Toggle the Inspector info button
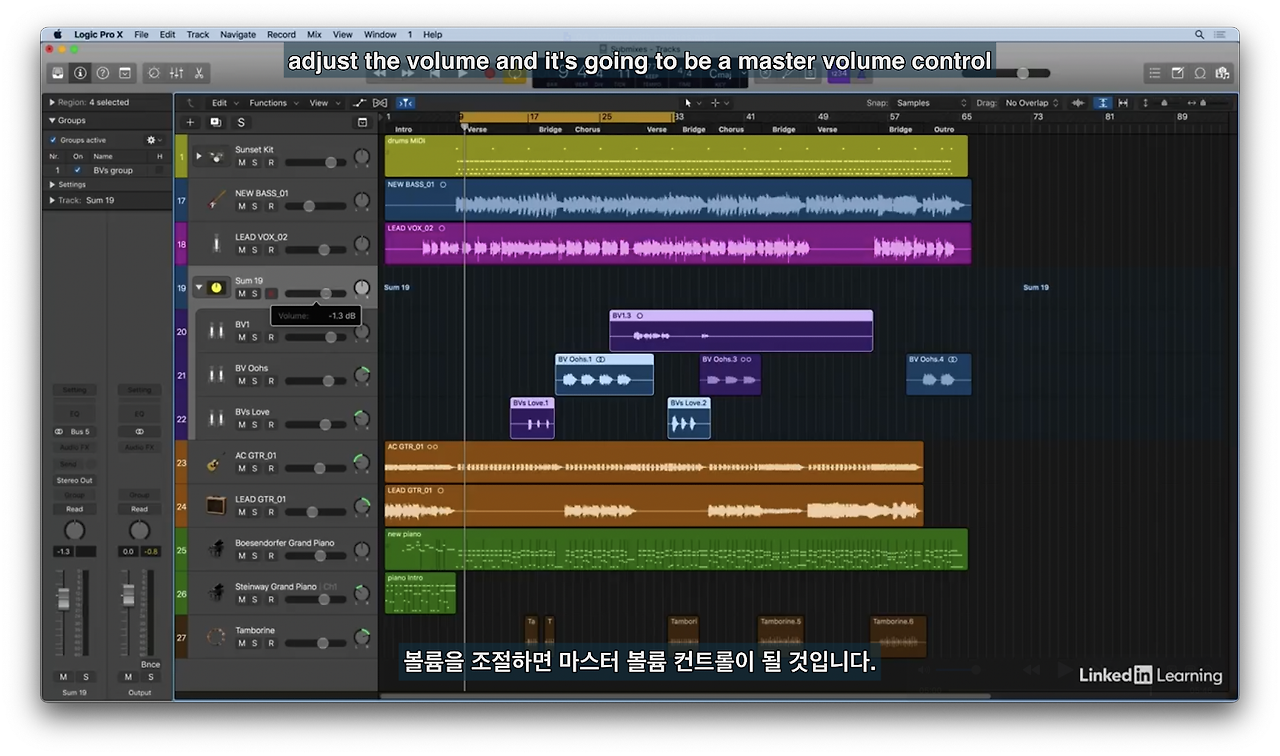 [x=79, y=73]
